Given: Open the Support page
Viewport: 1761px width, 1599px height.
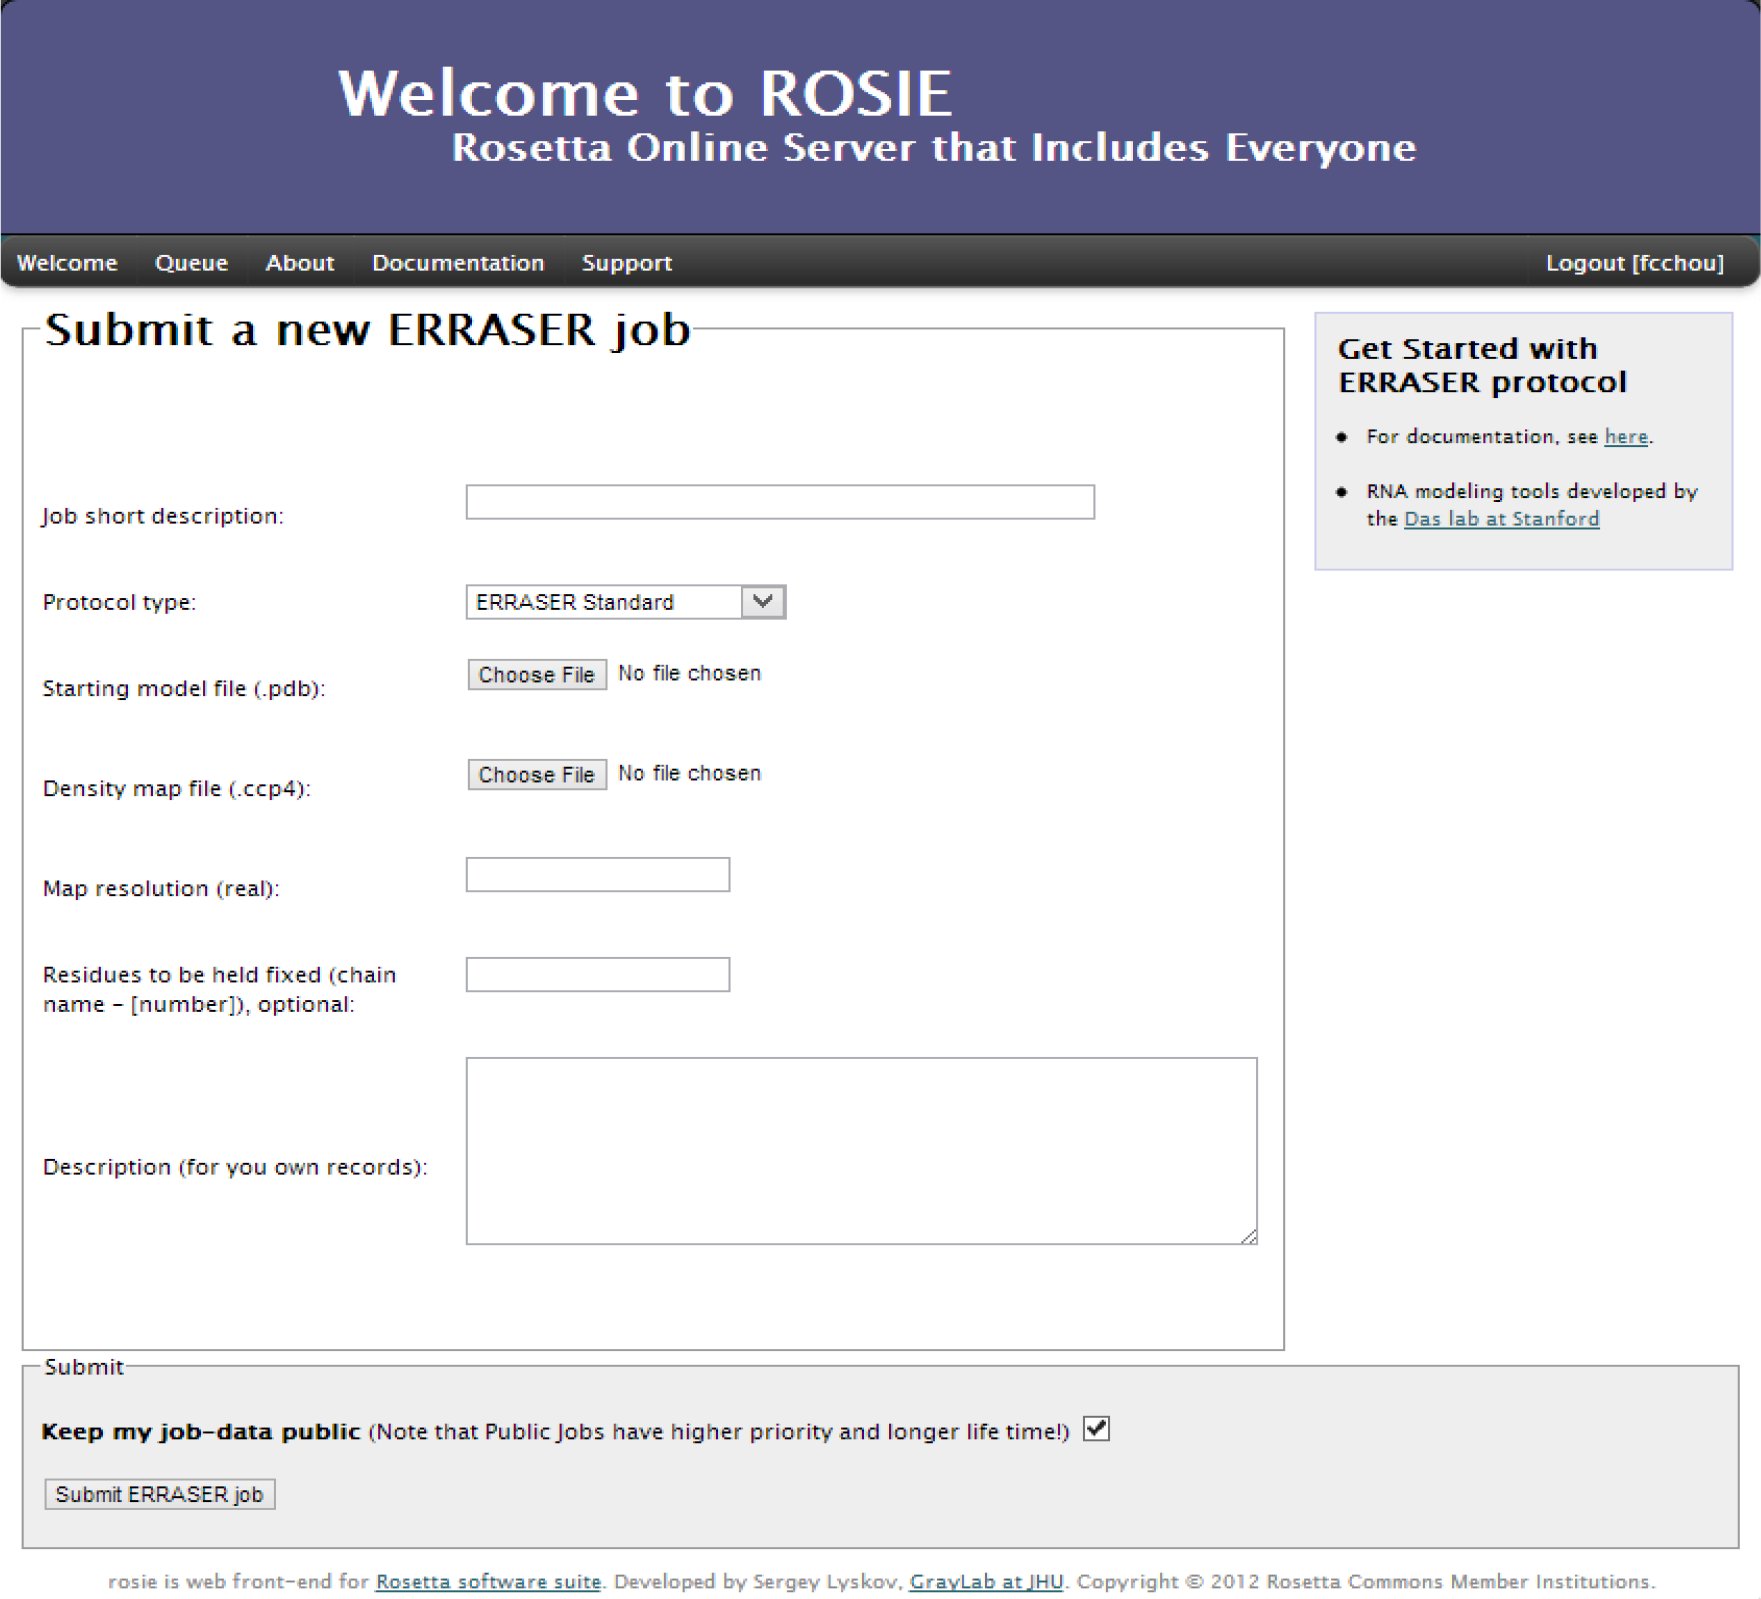Looking at the screenshot, I should click(627, 263).
